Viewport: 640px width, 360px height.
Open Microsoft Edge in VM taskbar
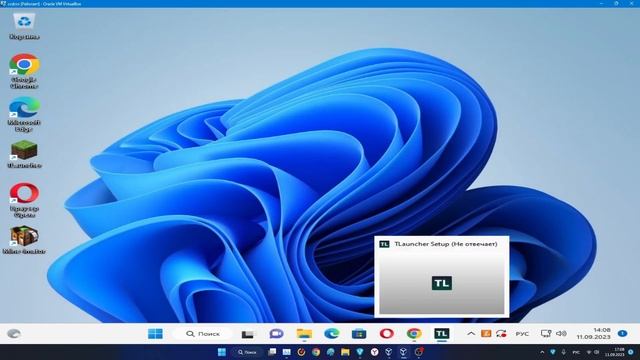coord(331,333)
